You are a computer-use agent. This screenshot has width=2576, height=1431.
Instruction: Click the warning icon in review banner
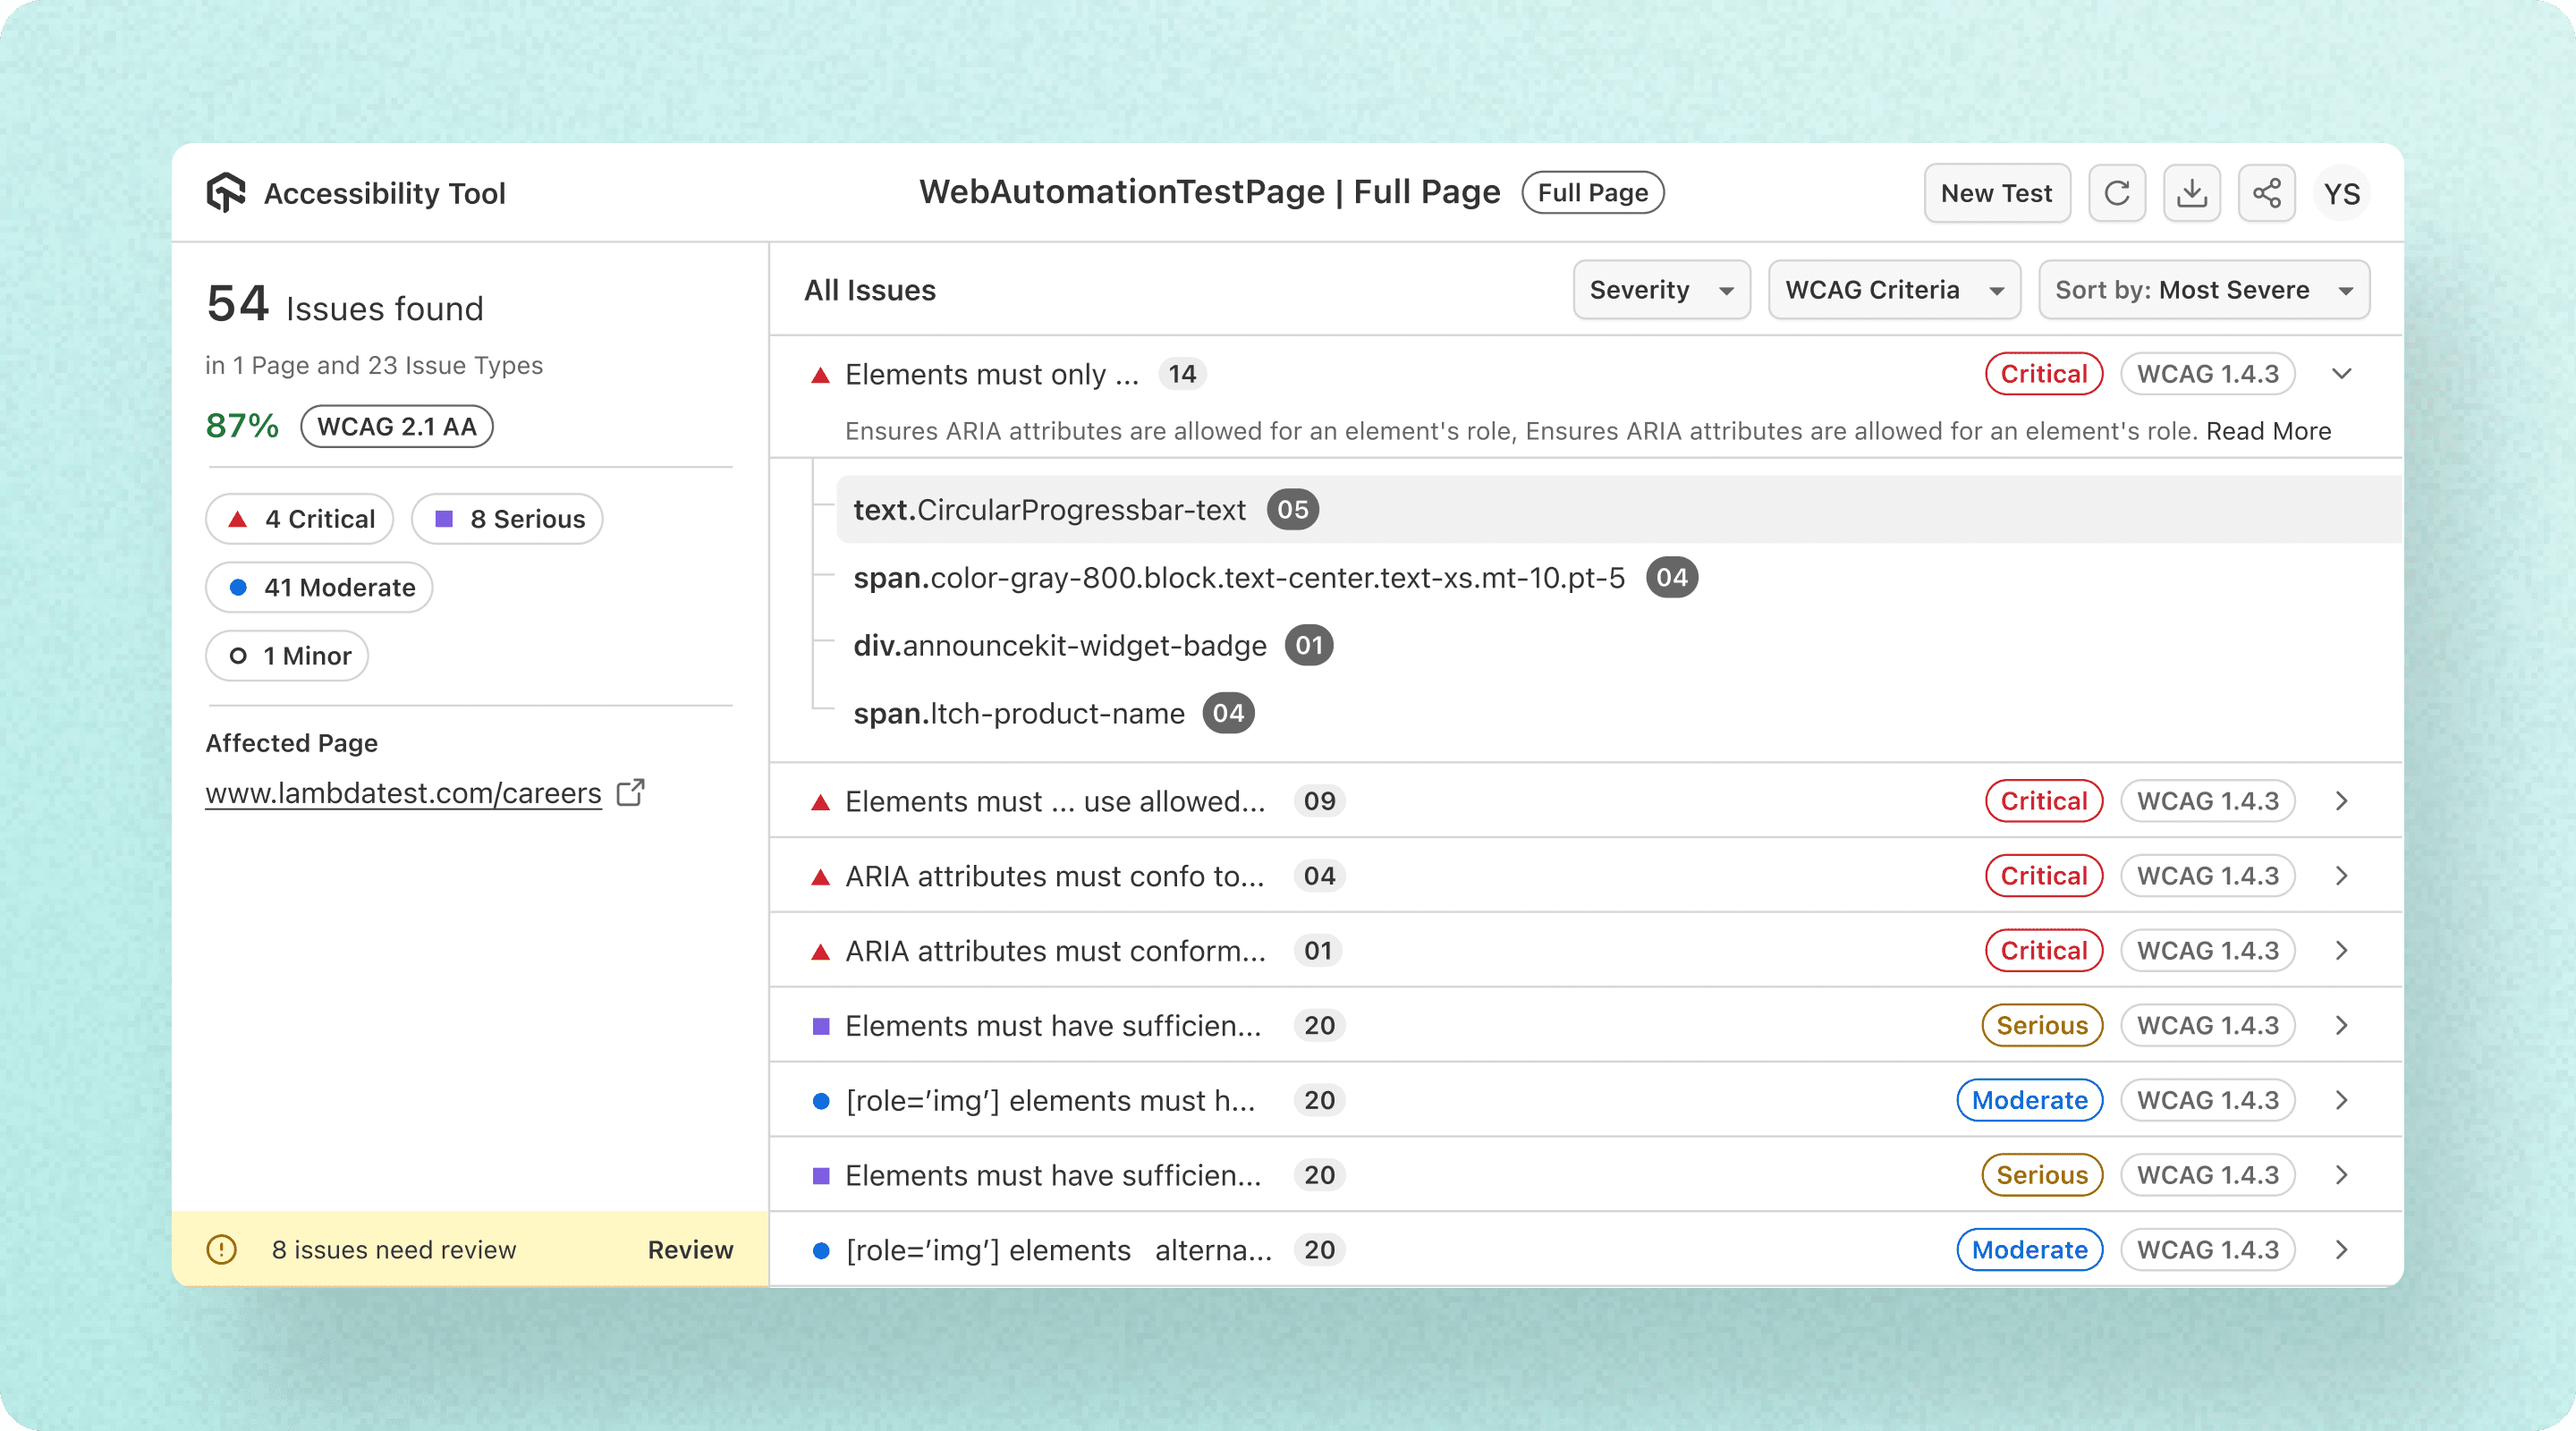pyautogui.click(x=221, y=1249)
